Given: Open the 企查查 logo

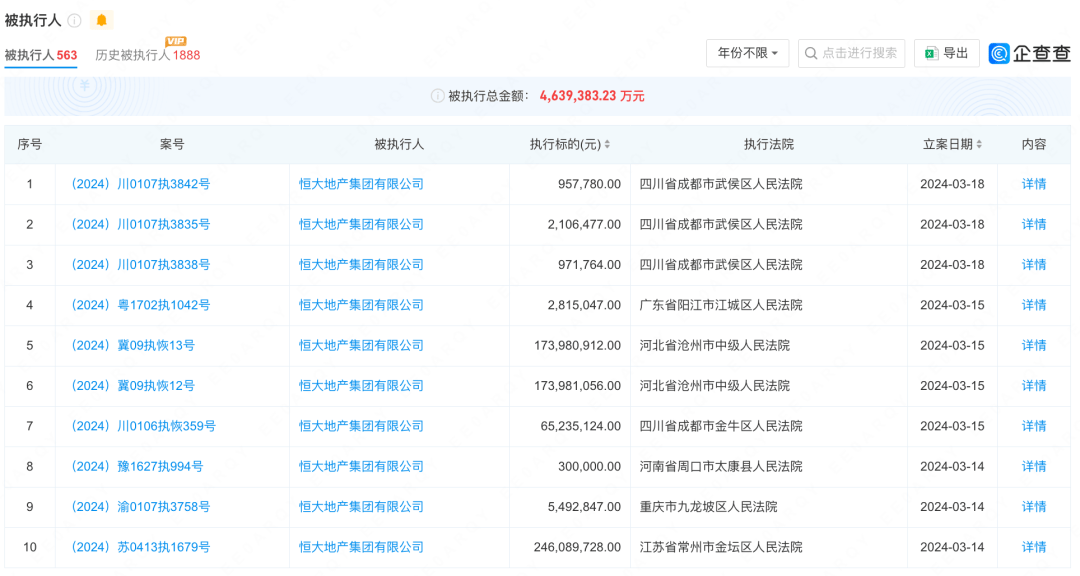Looking at the screenshot, I should click(x=1028, y=53).
